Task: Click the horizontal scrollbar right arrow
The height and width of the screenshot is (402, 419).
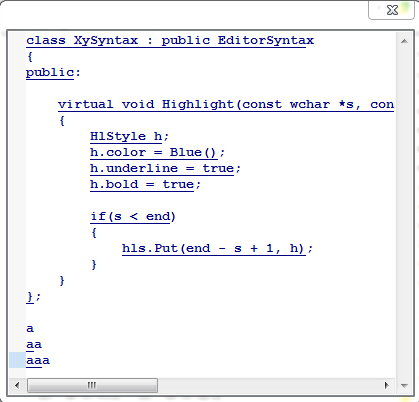Action: [387, 386]
